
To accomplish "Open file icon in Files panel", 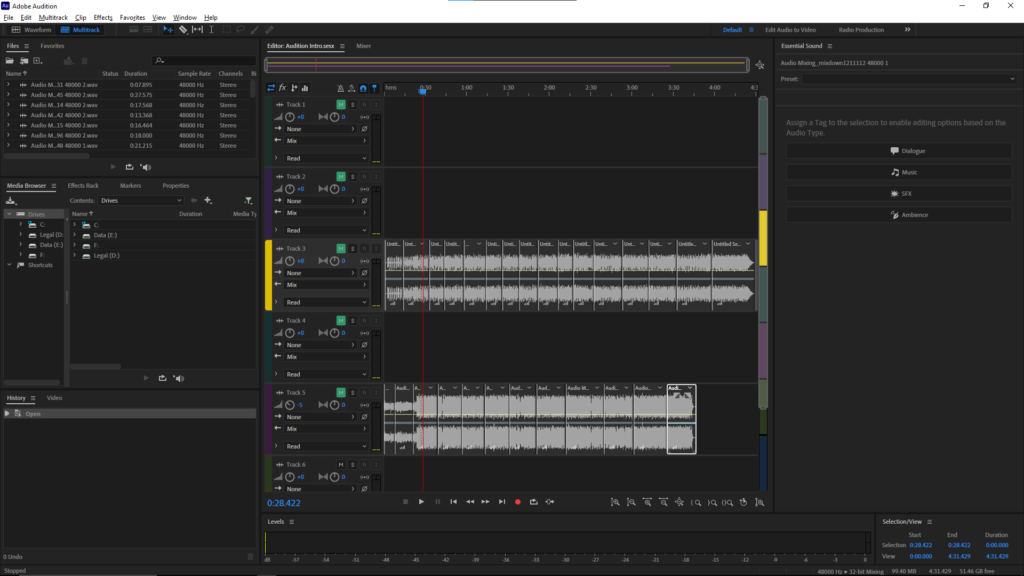I will click(x=10, y=61).
